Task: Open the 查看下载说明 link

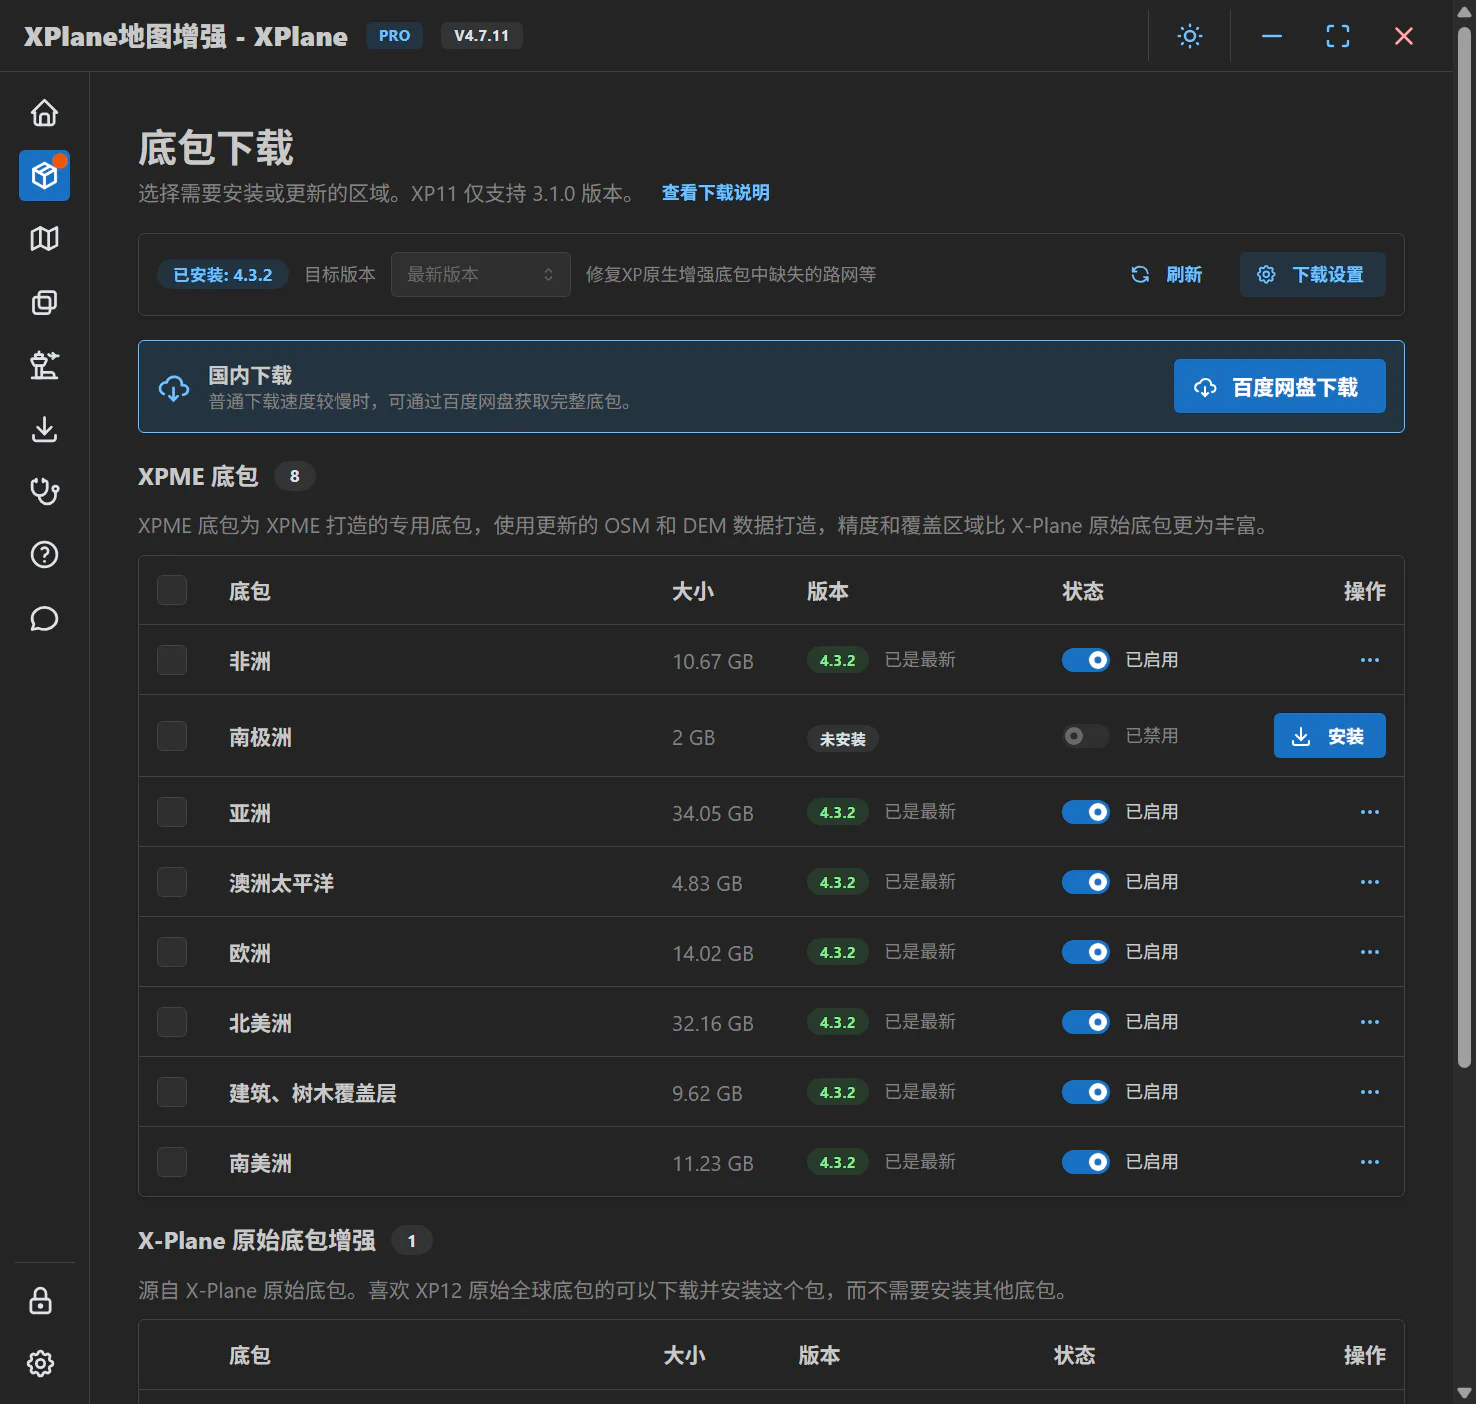Action: tap(715, 193)
